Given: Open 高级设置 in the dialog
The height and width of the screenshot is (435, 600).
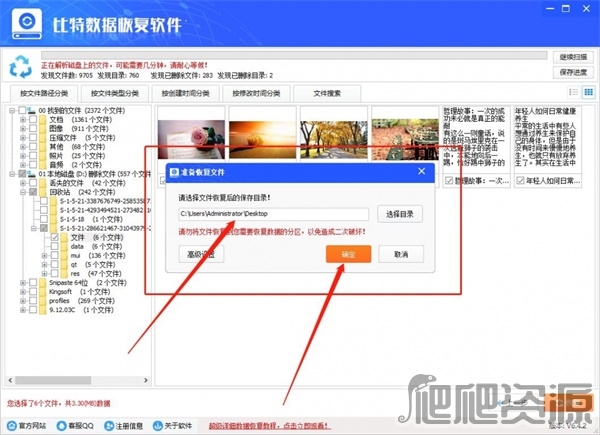Looking at the screenshot, I should [x=201, y=254].
